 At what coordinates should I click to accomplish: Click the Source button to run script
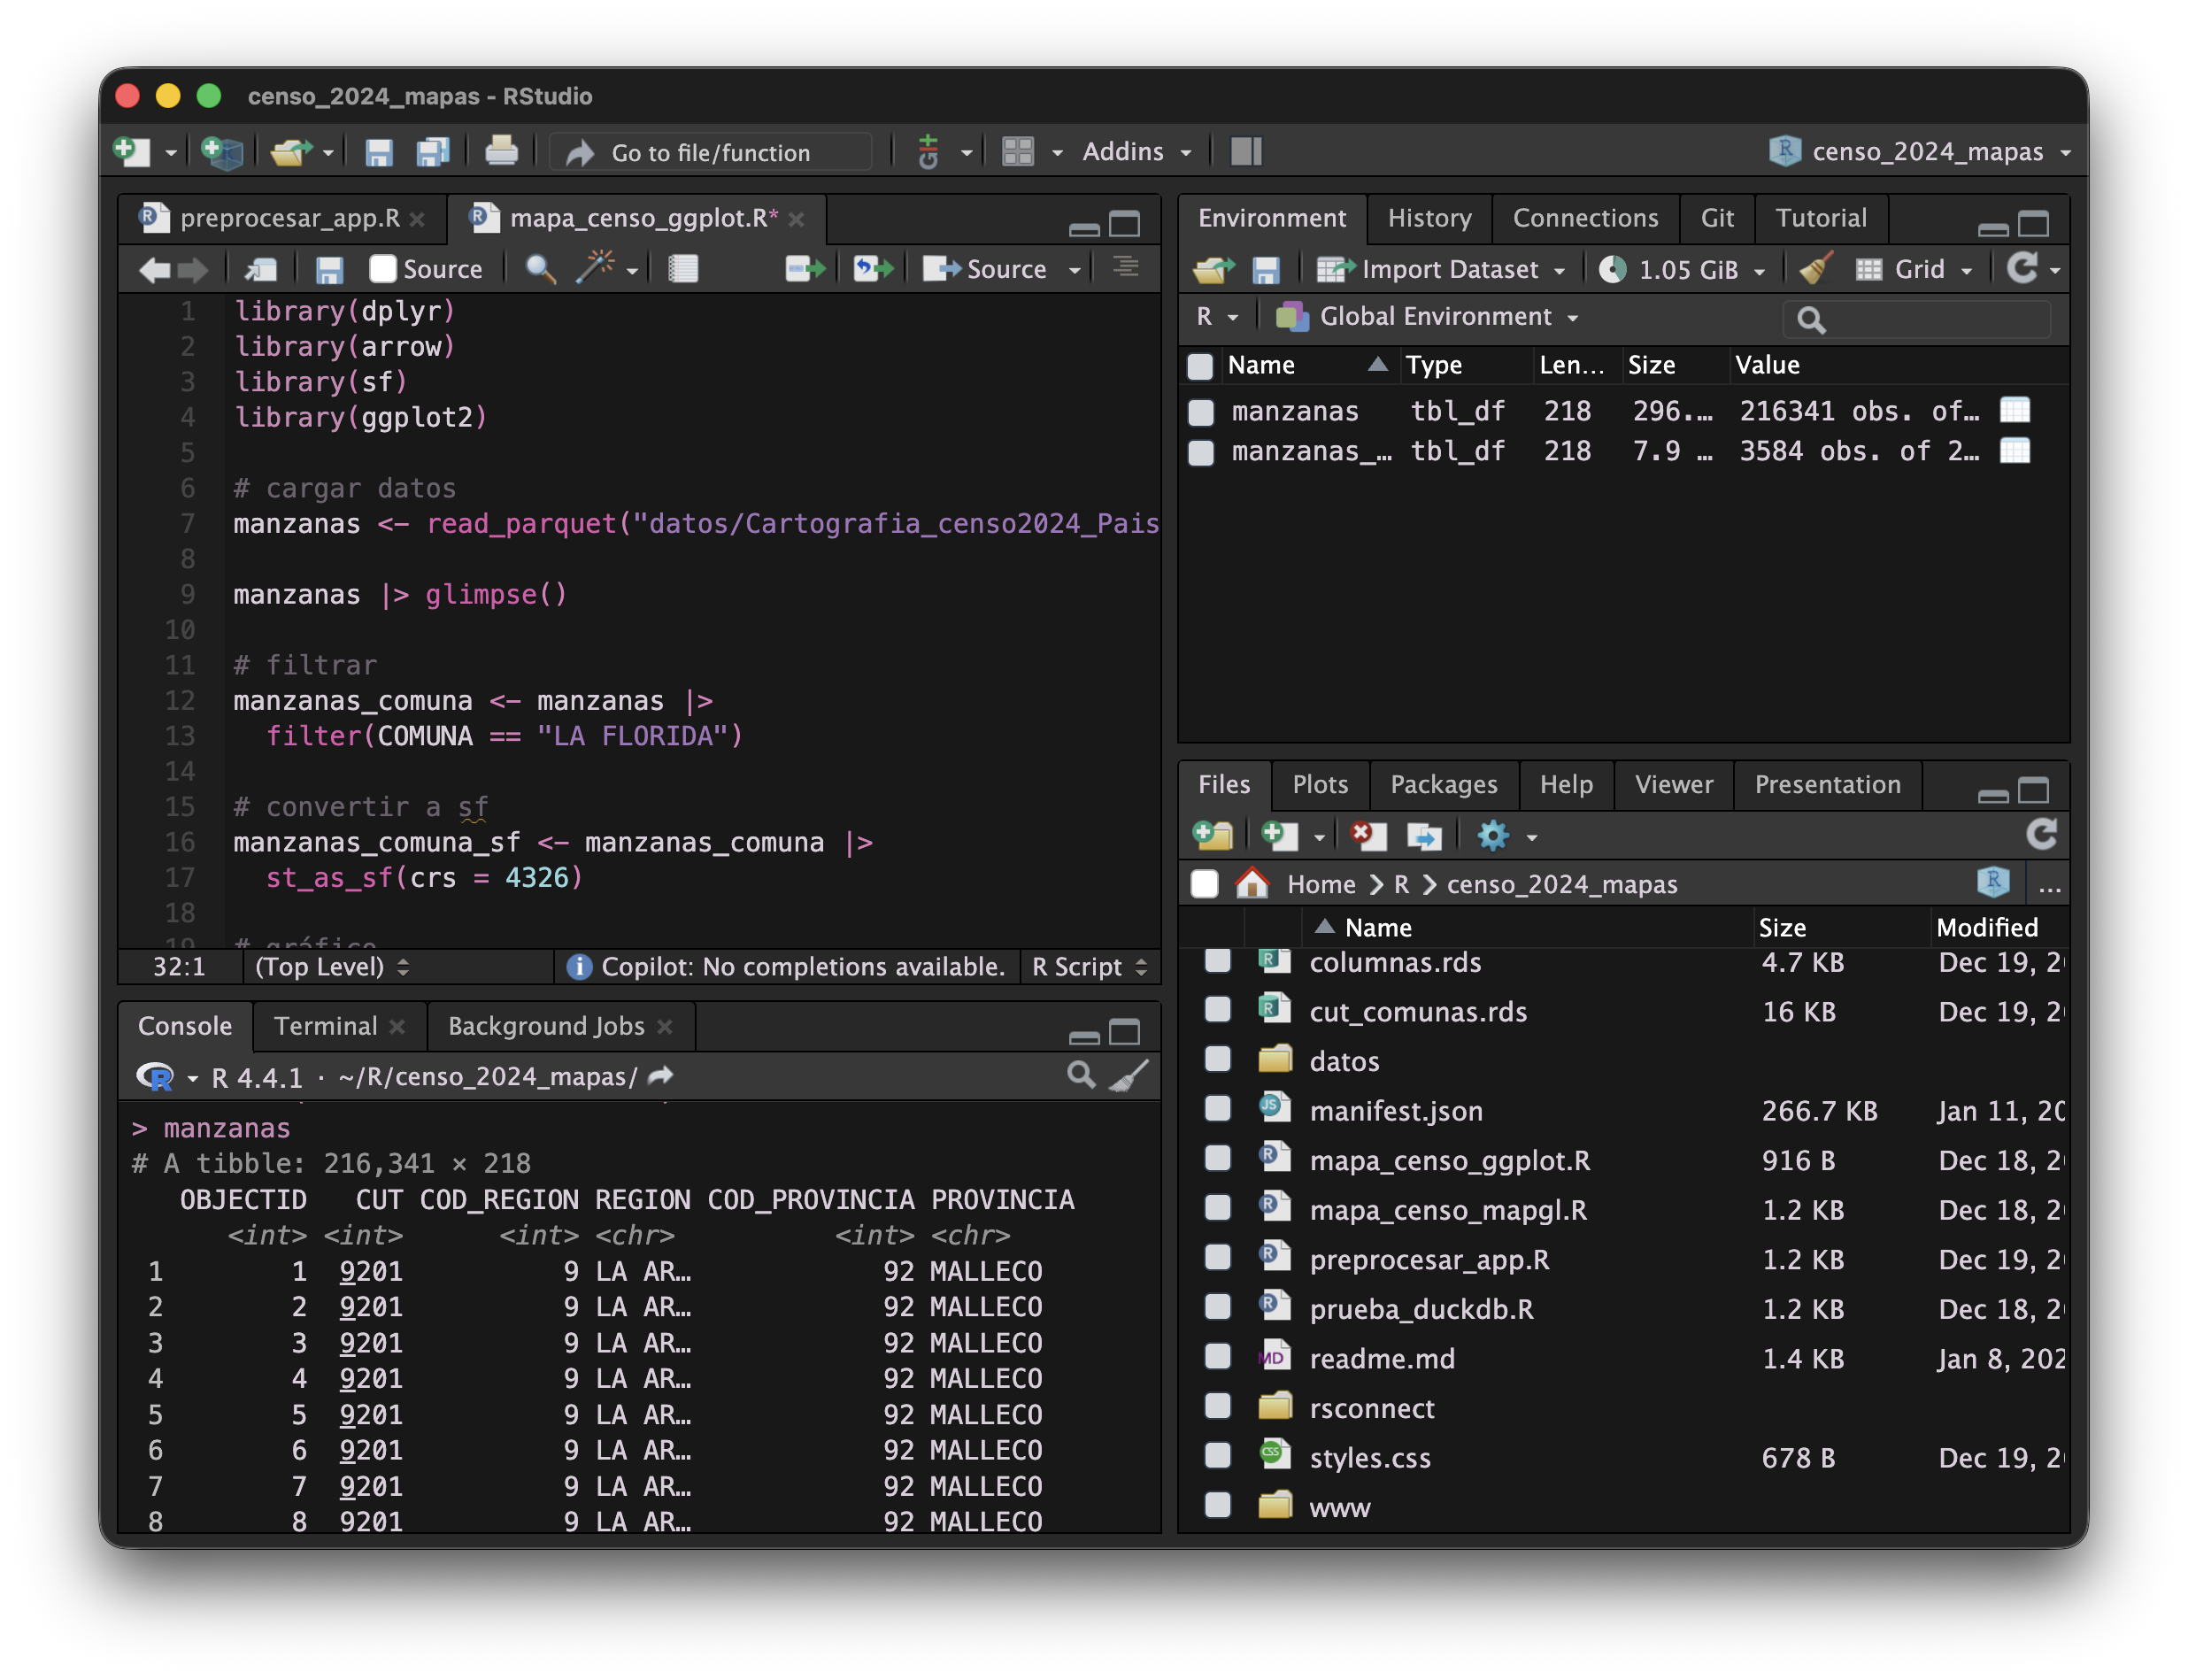[985, 269]
